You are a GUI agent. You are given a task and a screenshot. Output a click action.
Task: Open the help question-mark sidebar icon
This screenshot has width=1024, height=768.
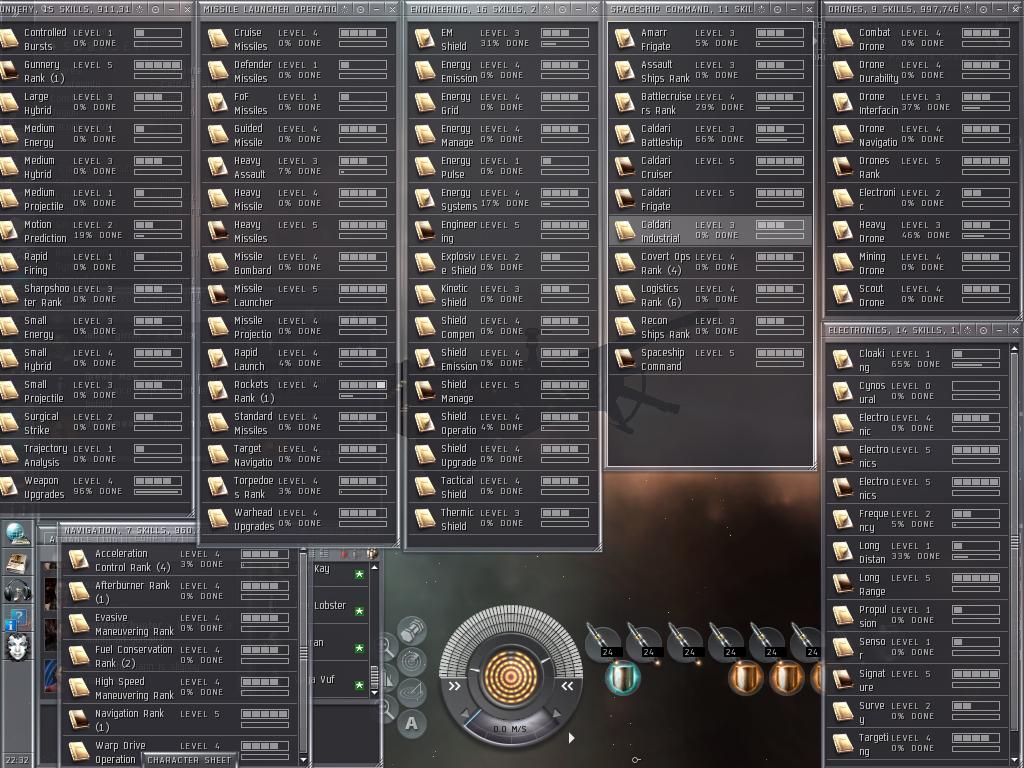17,619
